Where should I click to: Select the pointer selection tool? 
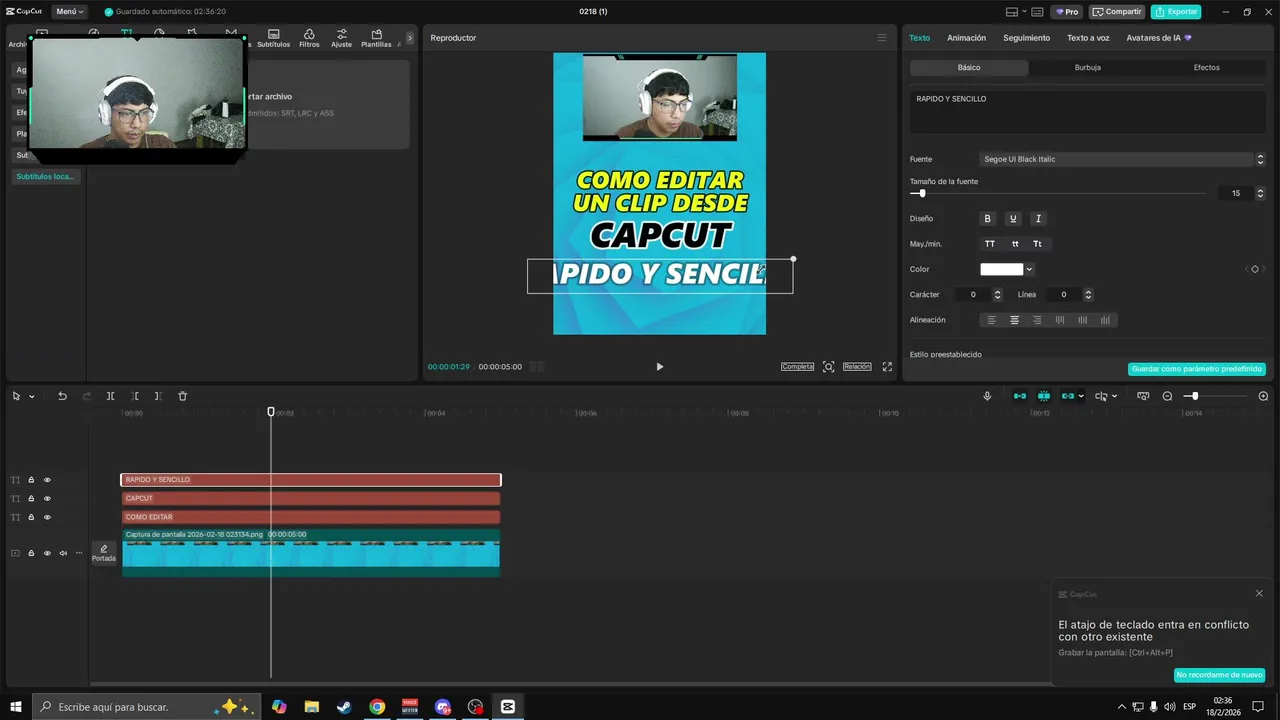pyautogui.click(x=16, y=396)
